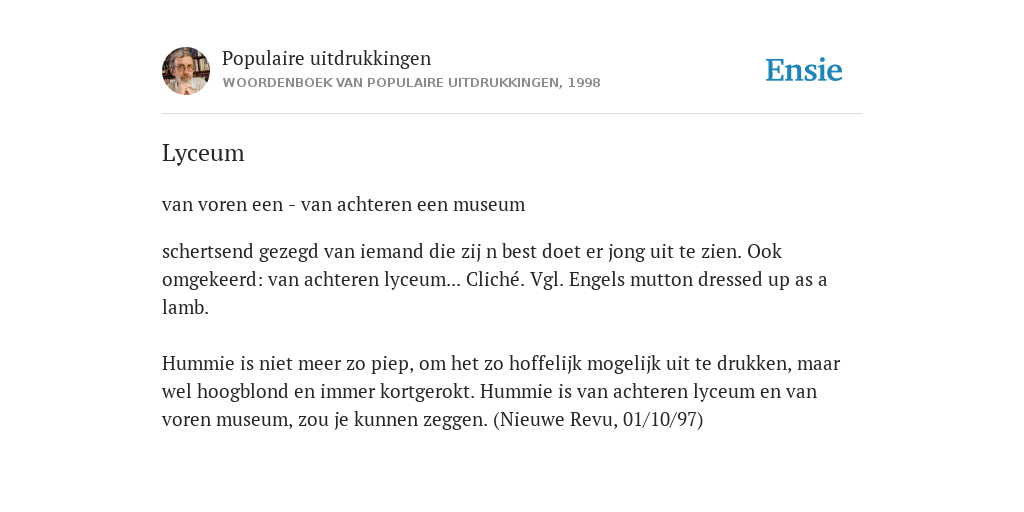This screenshot has width=1024, height=512.
Task: Click the word 'omgekeerd:' in the definition
Action: click(212, 280)
